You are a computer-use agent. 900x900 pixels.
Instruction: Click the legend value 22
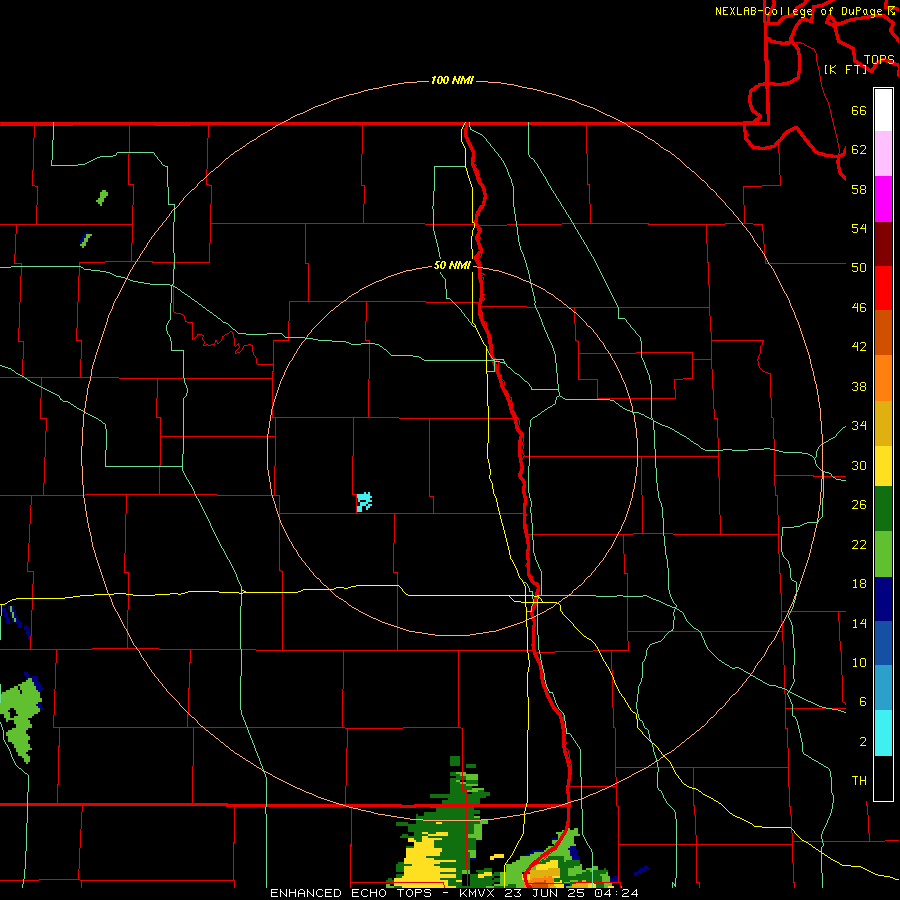tap(859, 545)
